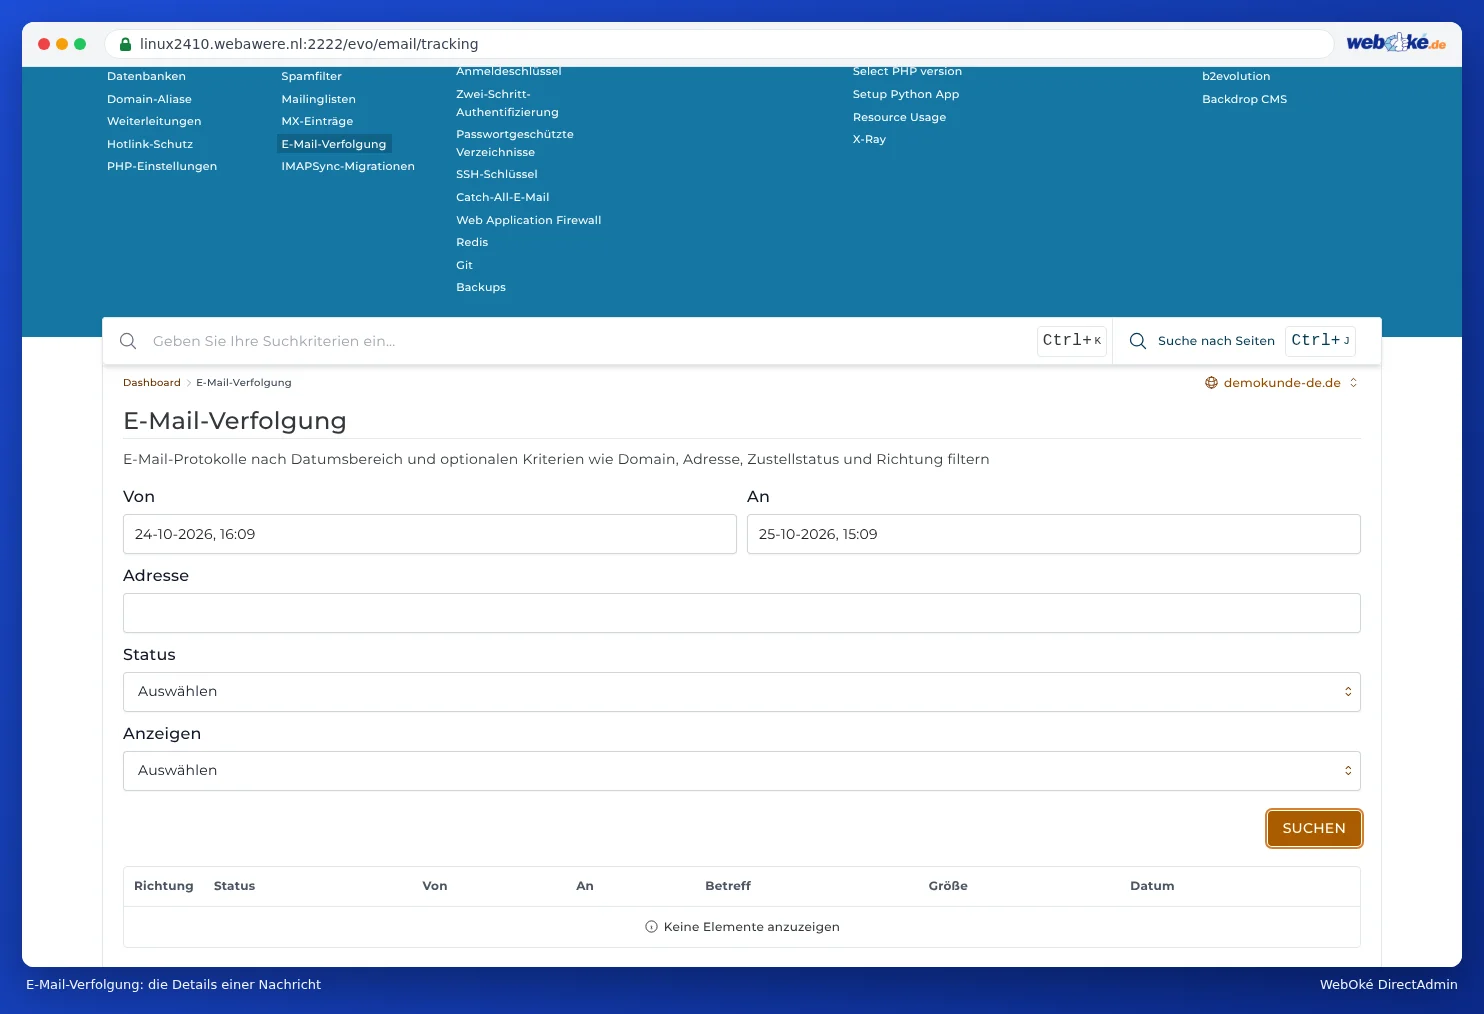The image size is (1484, 1014).
Task: Click the Suchkriterien search input
Action: click(x=590, y=341)
